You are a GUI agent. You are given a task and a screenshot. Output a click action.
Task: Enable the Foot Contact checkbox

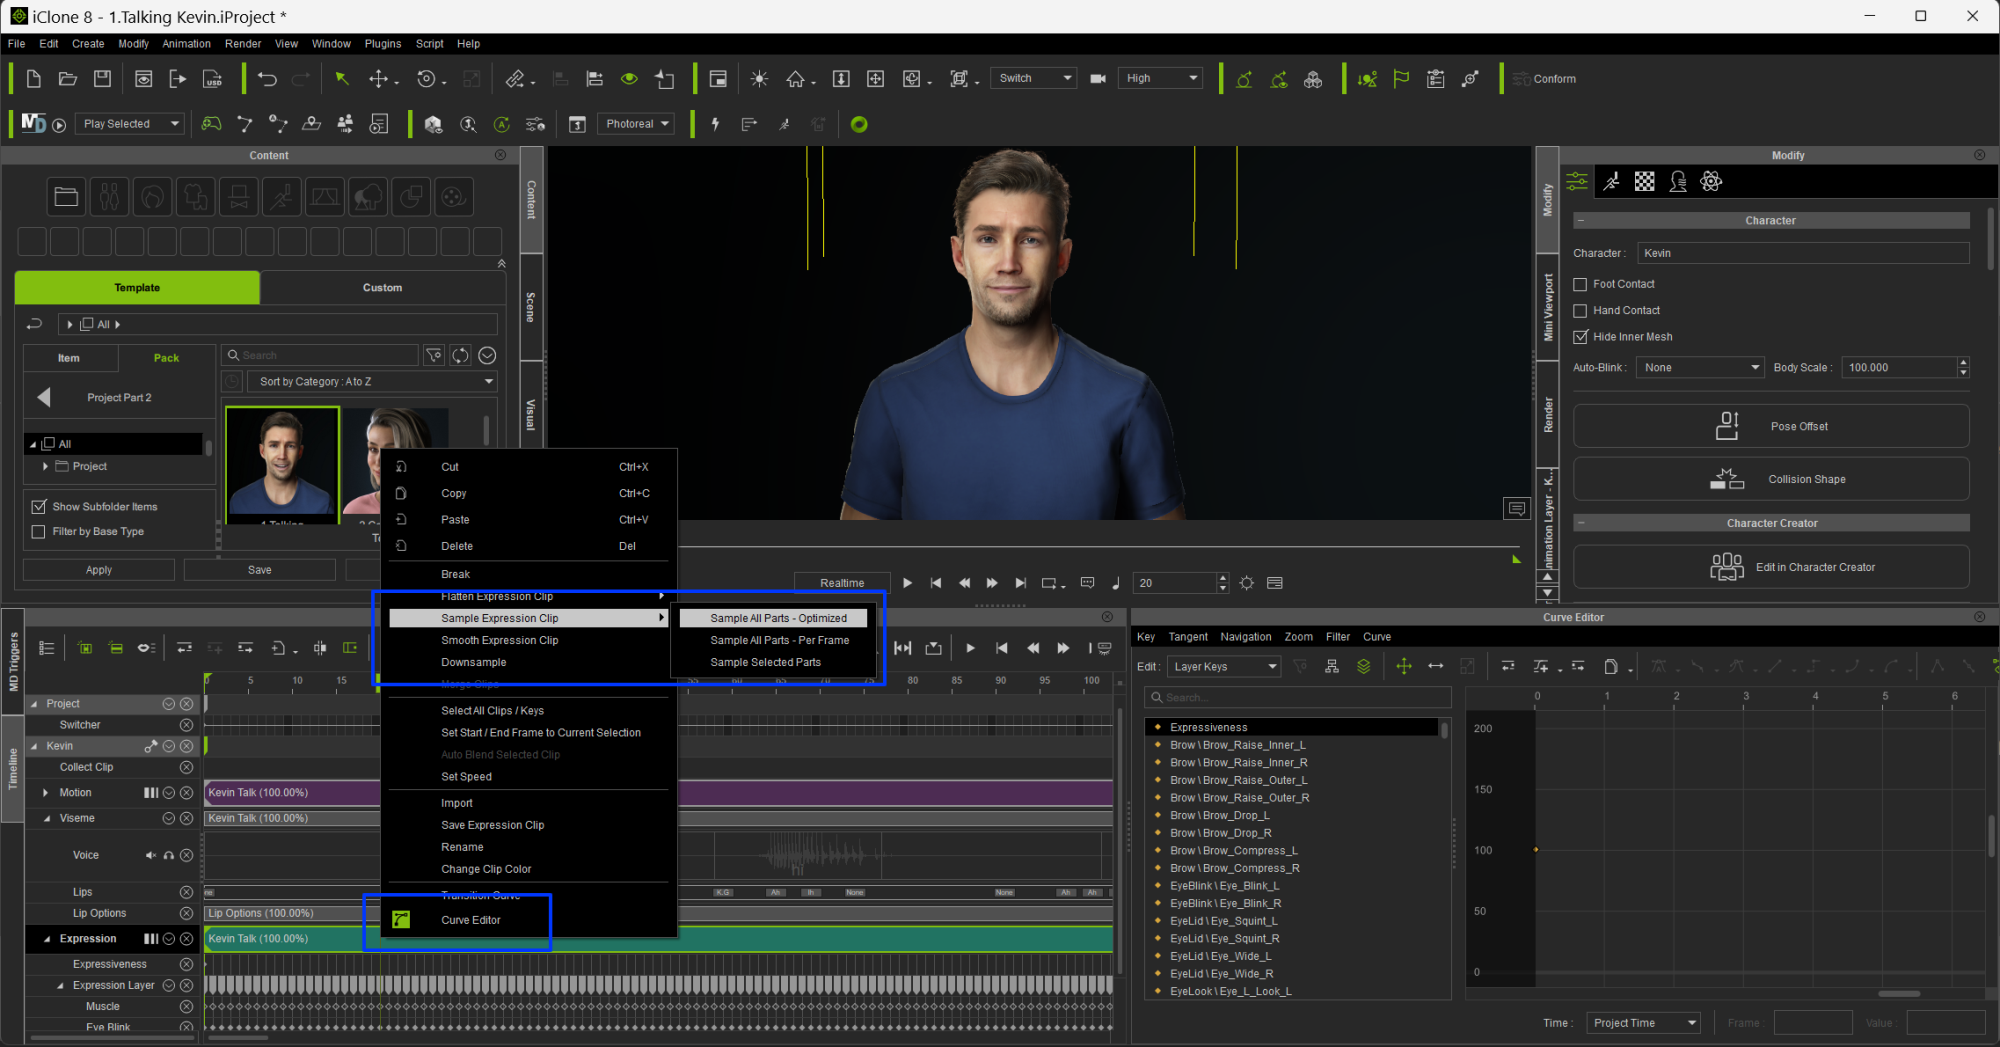click(1580, 285)
